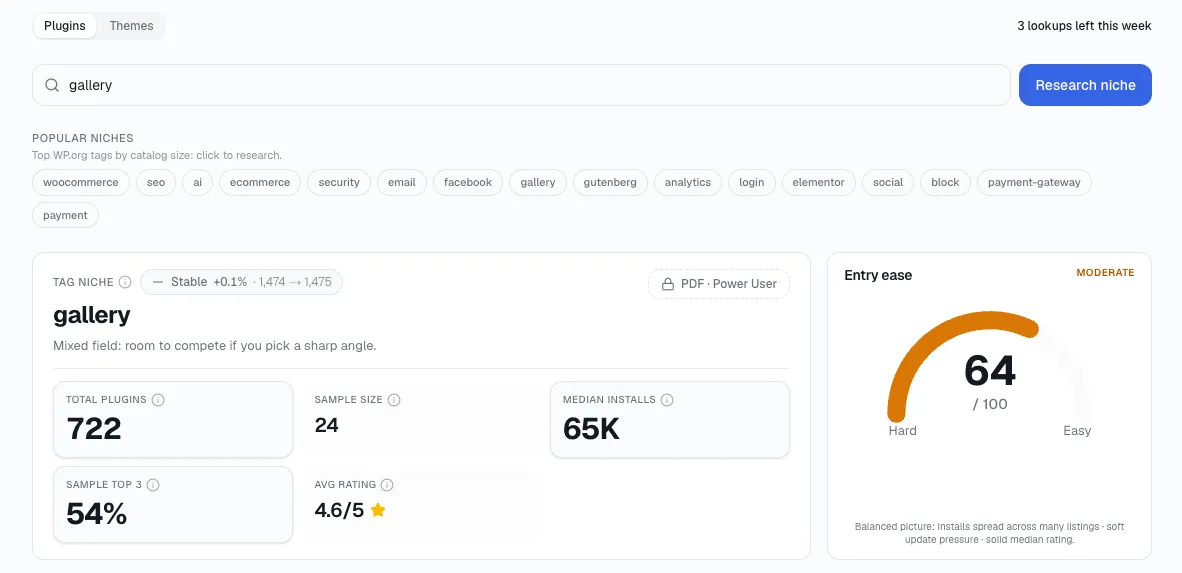Click the info icon beside TOTAL PLUGINS
The height and width of the screenshot is (573, 1182).
(158, 400)
